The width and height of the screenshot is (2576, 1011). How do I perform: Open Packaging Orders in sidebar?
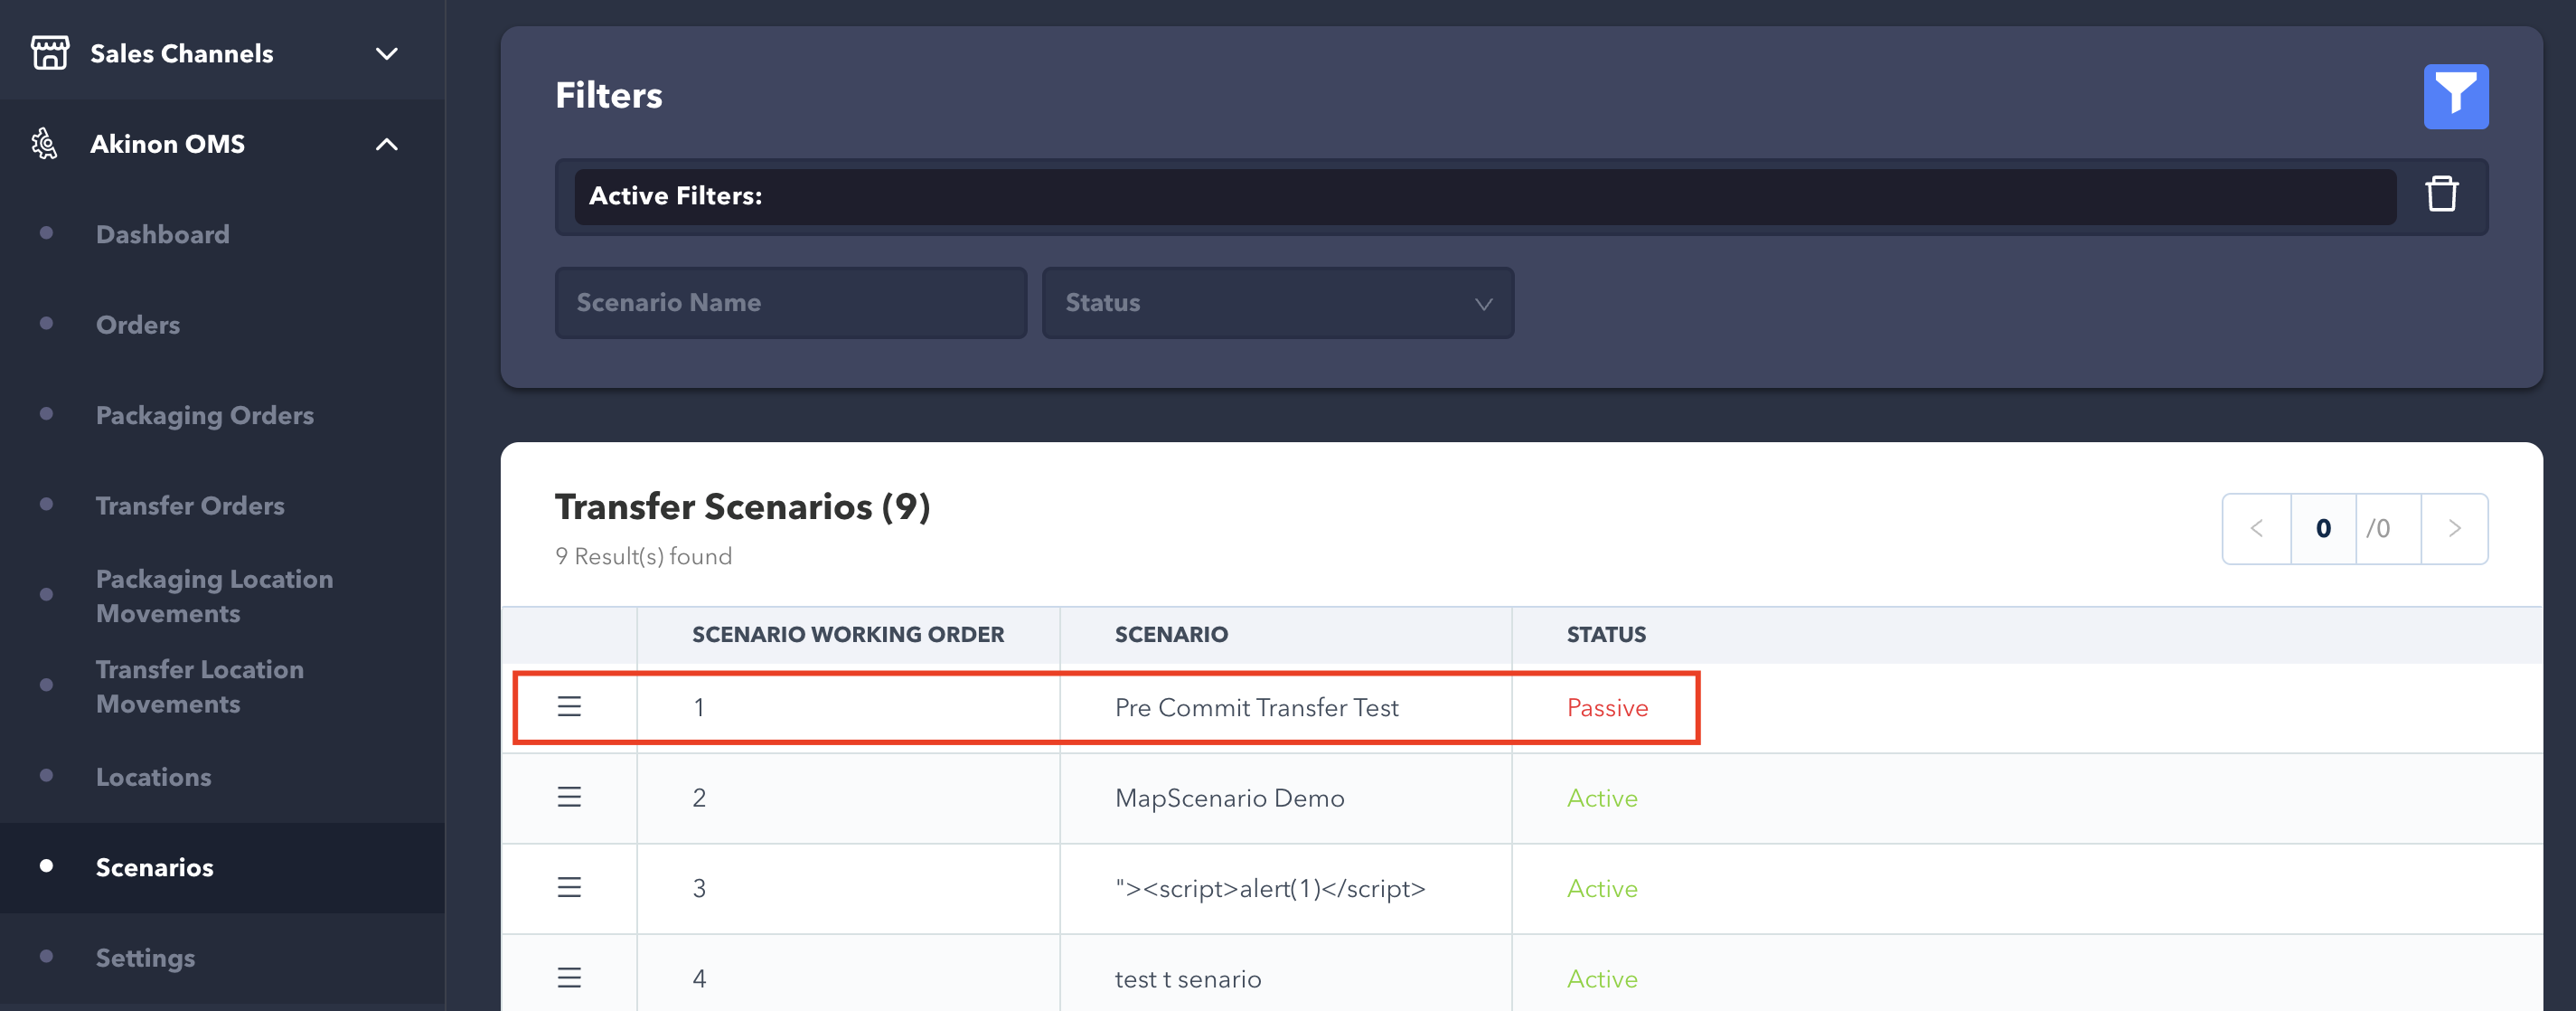point(204,415)
